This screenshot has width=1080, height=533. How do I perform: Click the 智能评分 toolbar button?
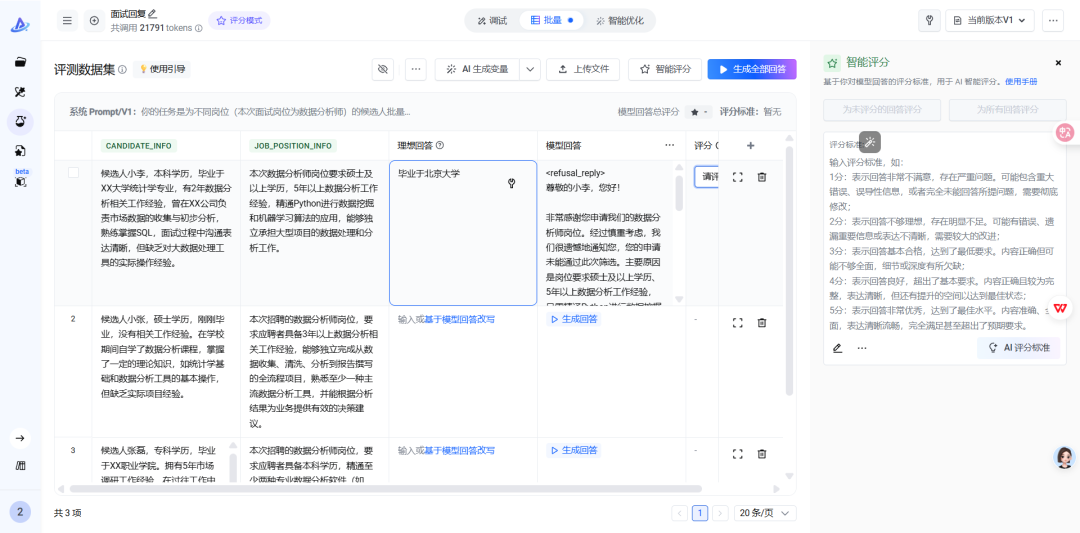(665, 69)
